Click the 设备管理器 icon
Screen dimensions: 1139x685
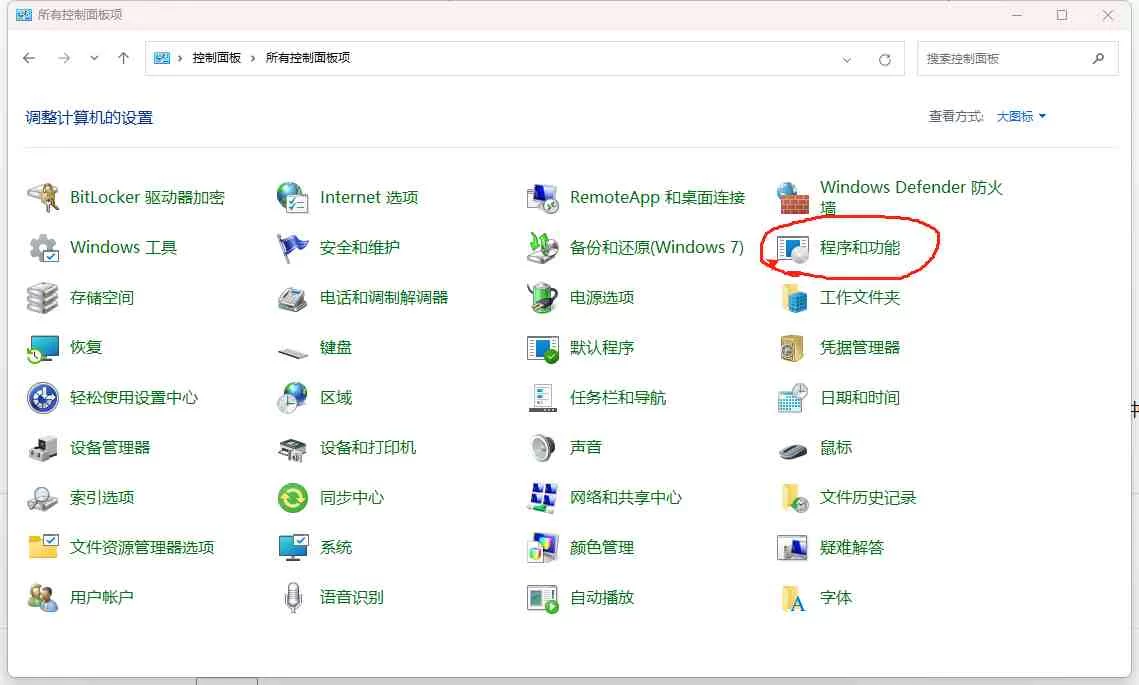[x=43, y=448]
